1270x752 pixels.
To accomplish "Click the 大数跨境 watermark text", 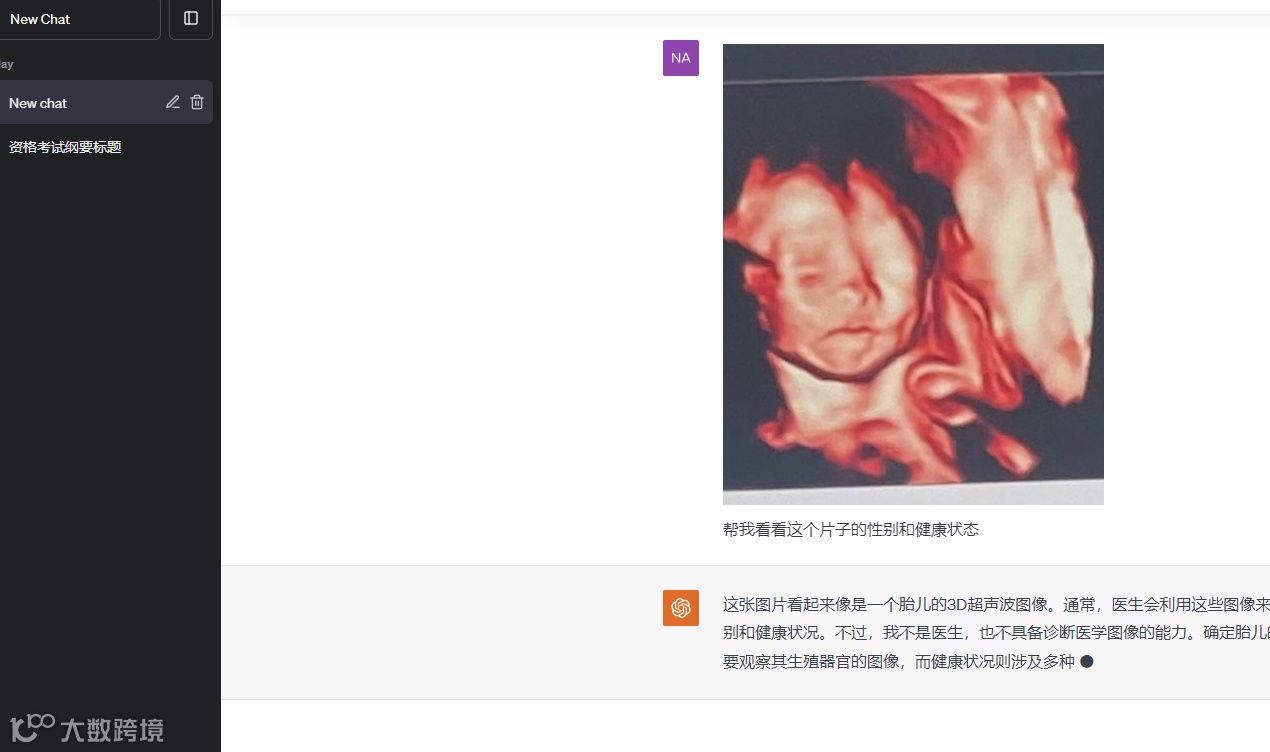I will (112, 730).
